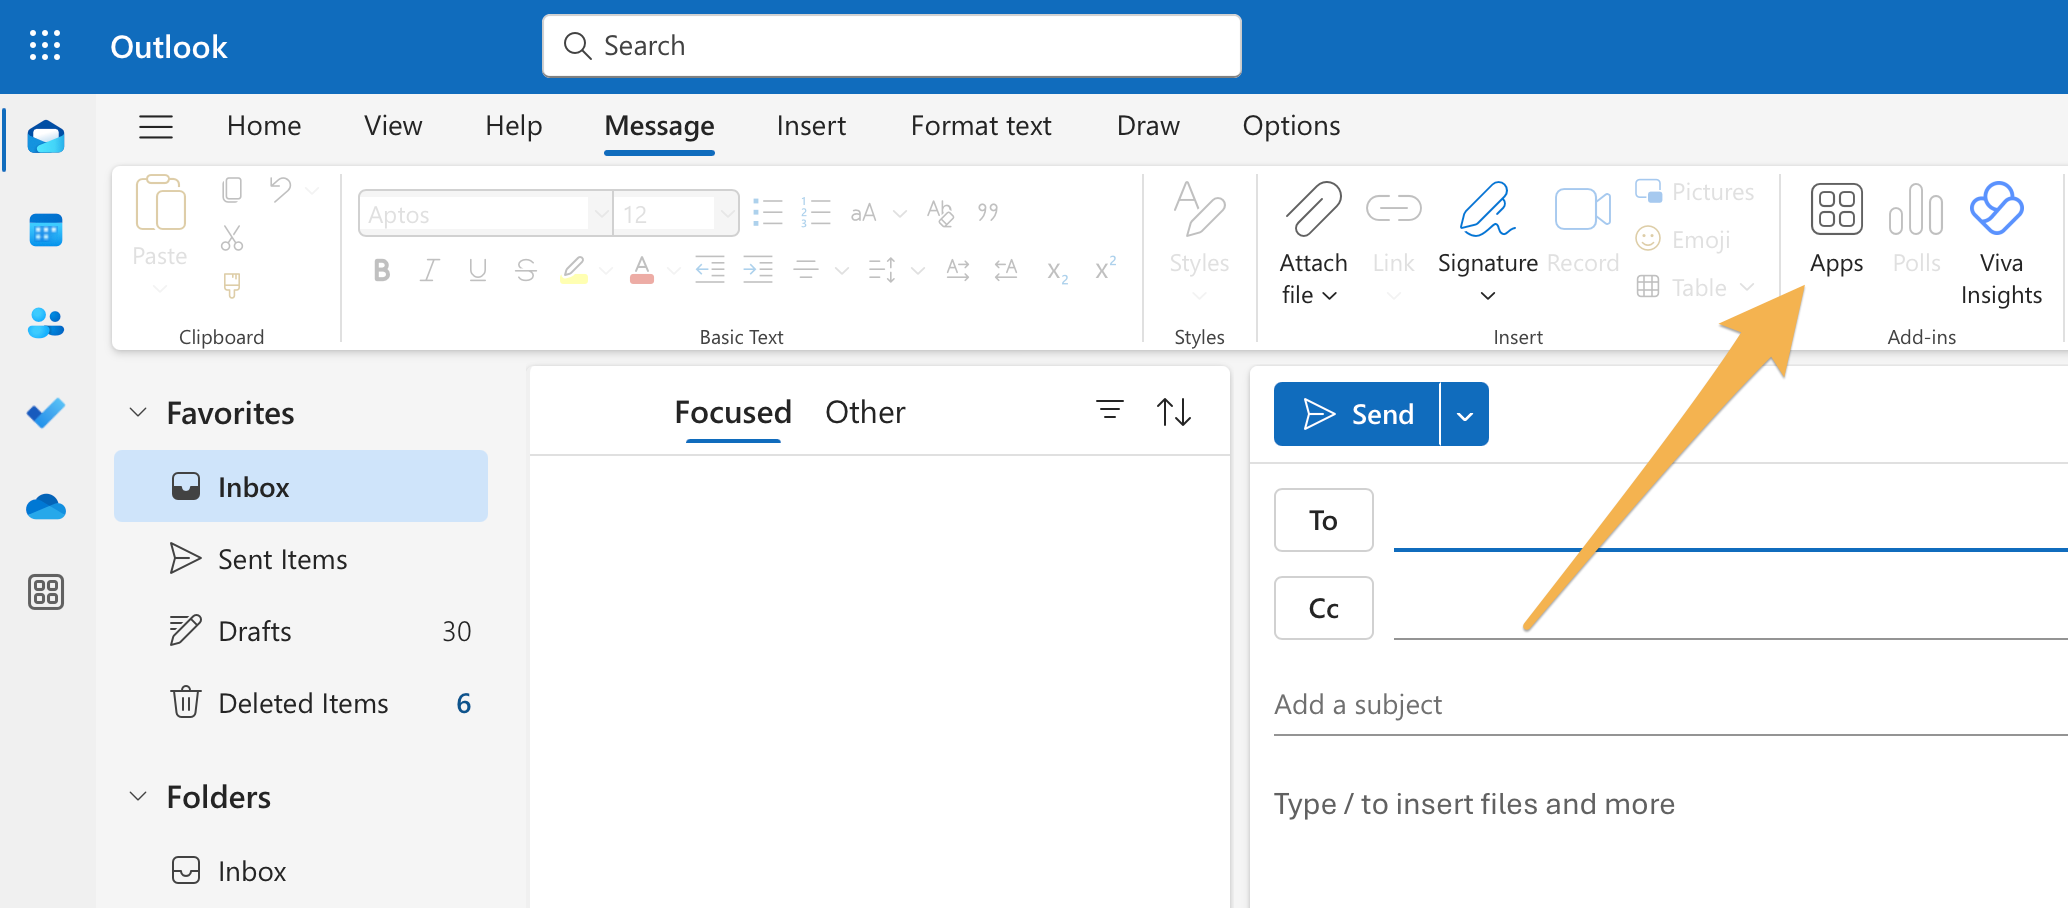Set right-to-left text direction
Image resolution: width=2068 pixels, height=908 pixels.
(1006, 269)
